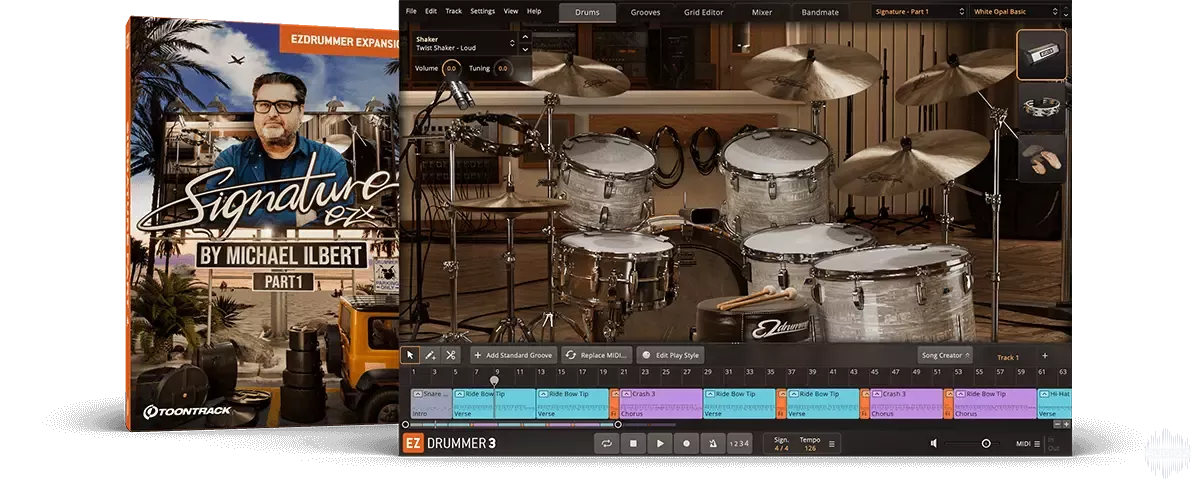Image resolution: width=1200 pixels, height=488 pixels.
Task: Add a new track with plus icon
Action: [x=1045, y=356]
